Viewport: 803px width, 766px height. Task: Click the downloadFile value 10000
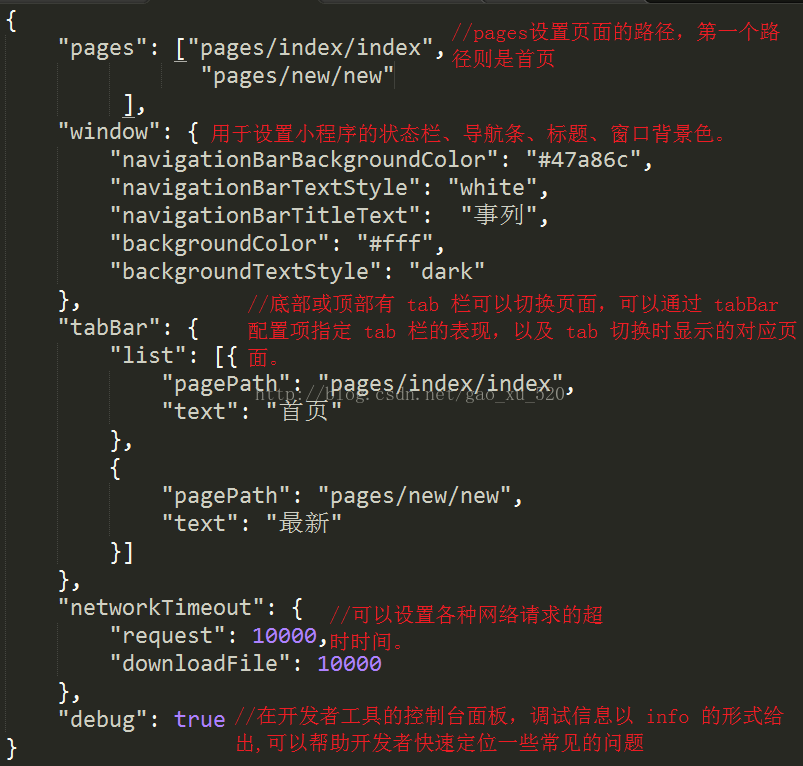click(x=349, y=664)
